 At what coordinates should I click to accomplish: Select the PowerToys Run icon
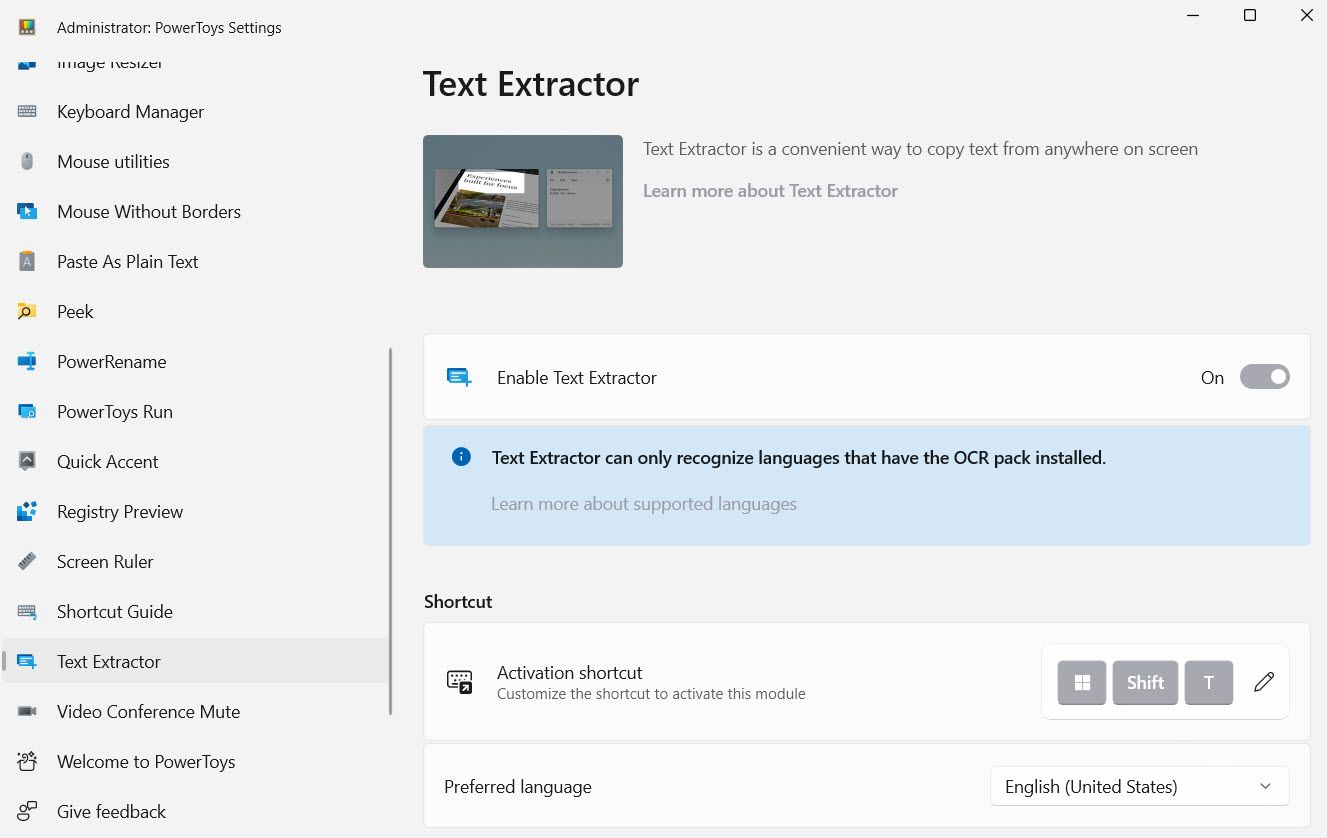[27, 411]
